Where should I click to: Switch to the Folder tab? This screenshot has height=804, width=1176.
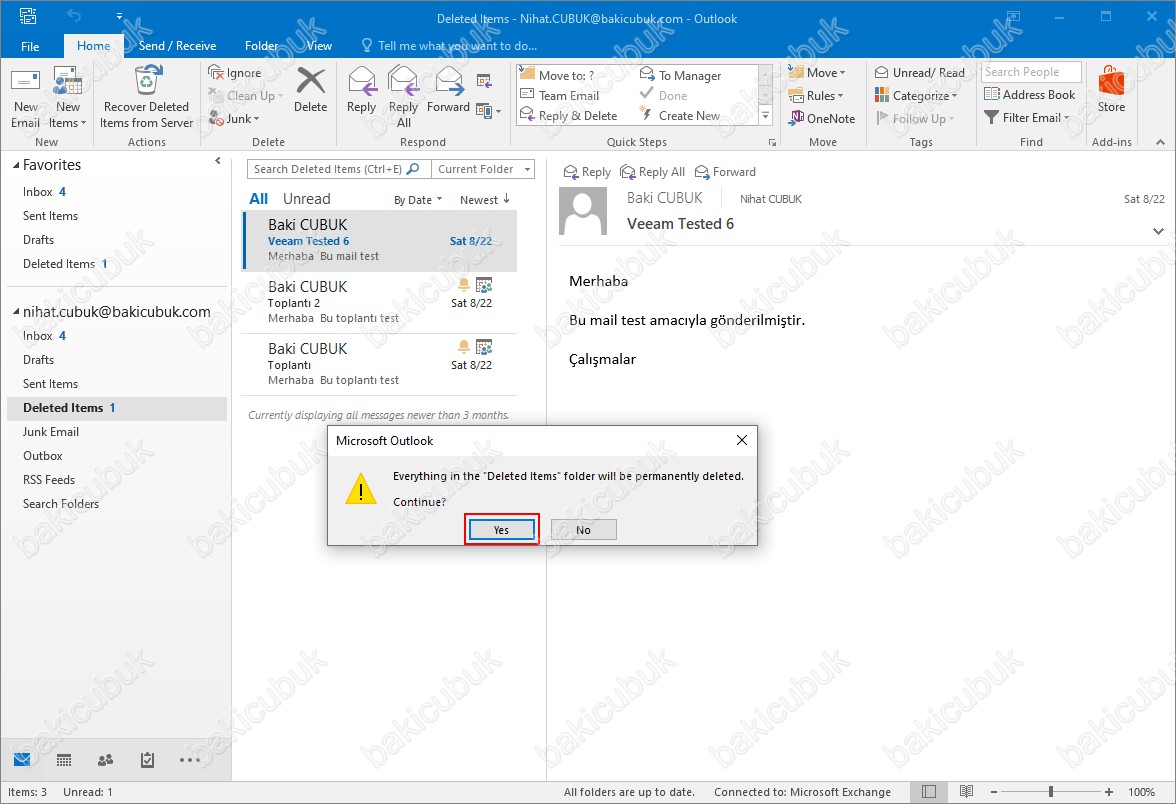(261, 46)
